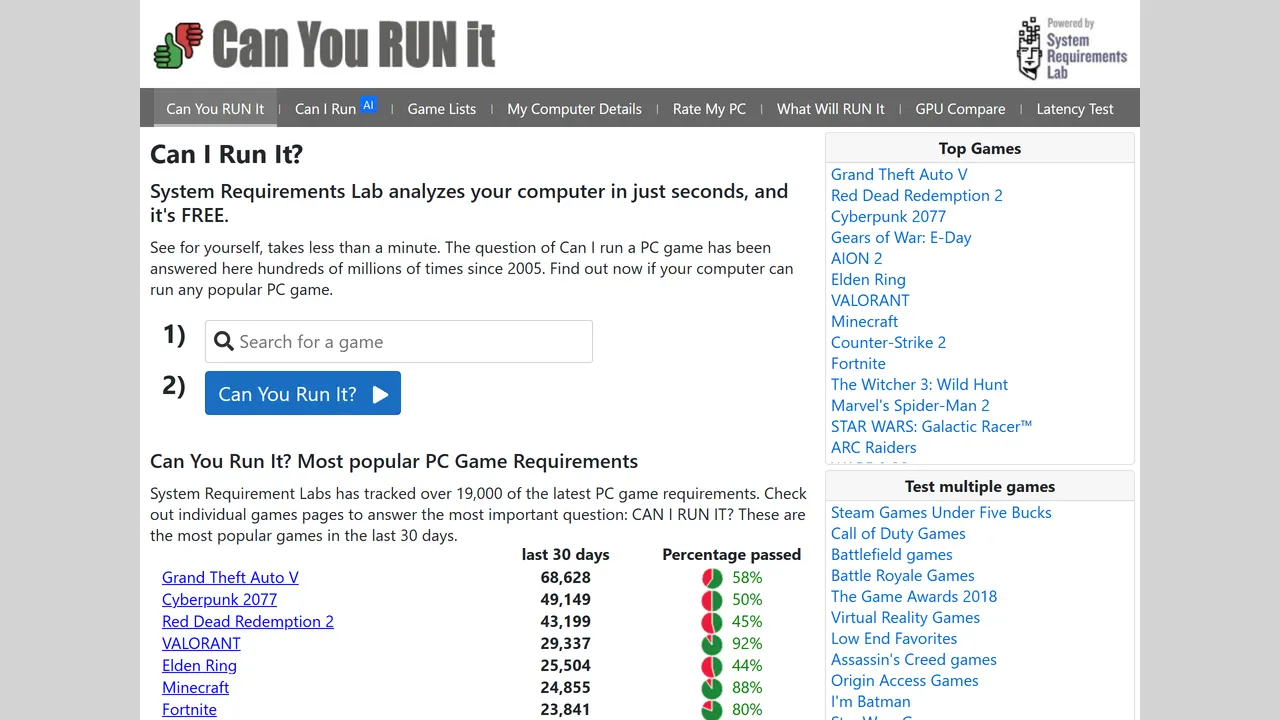Open Red Dead Redemption 2 in popular table
The width and height of the screenshot is (1280, 720).
248,622
